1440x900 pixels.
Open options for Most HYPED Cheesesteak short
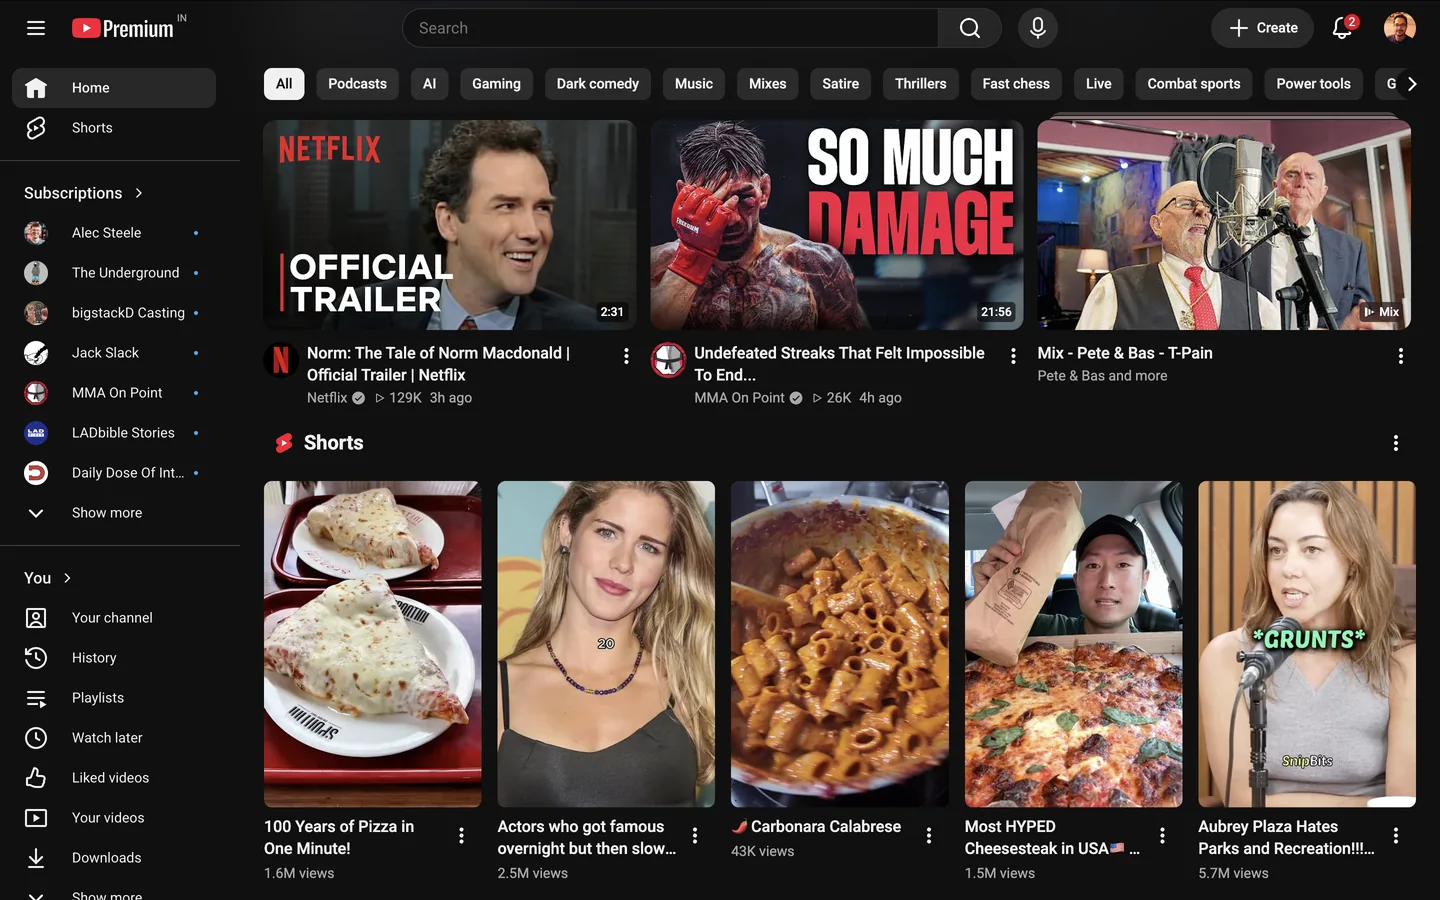click(x=1162, y=836)
